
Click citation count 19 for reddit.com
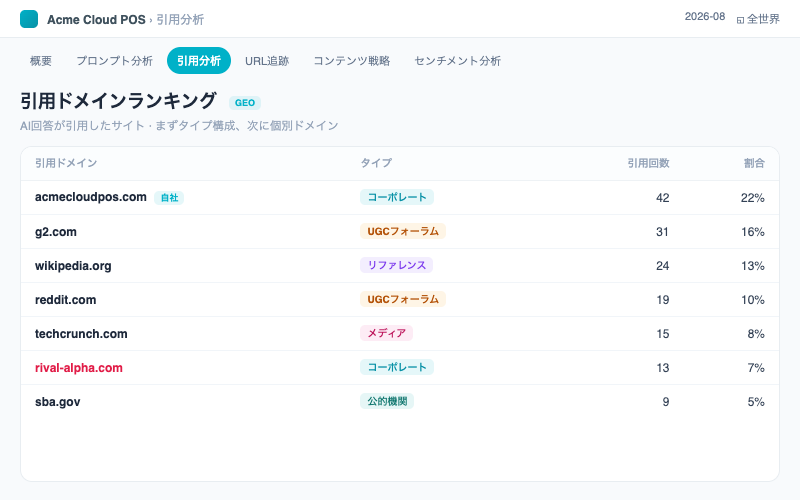[662, 300]
